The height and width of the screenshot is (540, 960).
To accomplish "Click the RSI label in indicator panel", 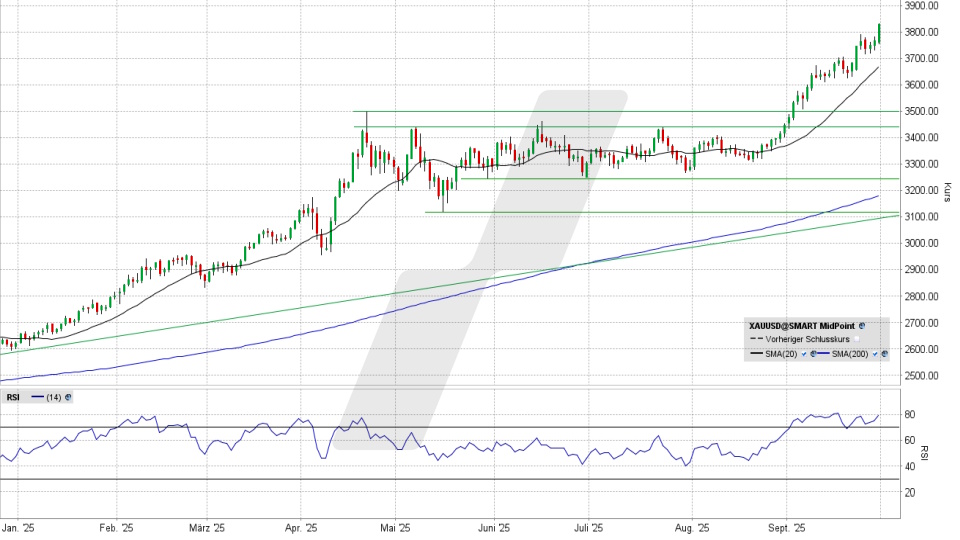I will [x=13, y=397].
